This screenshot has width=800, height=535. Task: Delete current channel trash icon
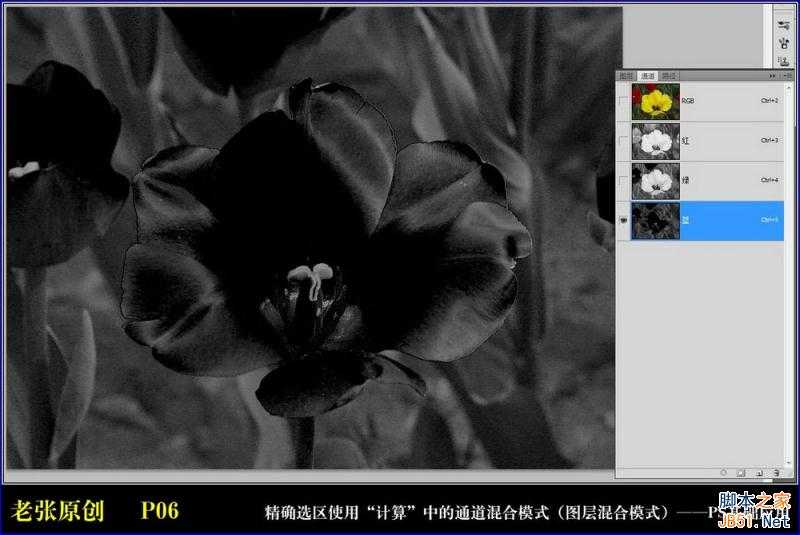[777, 473]
